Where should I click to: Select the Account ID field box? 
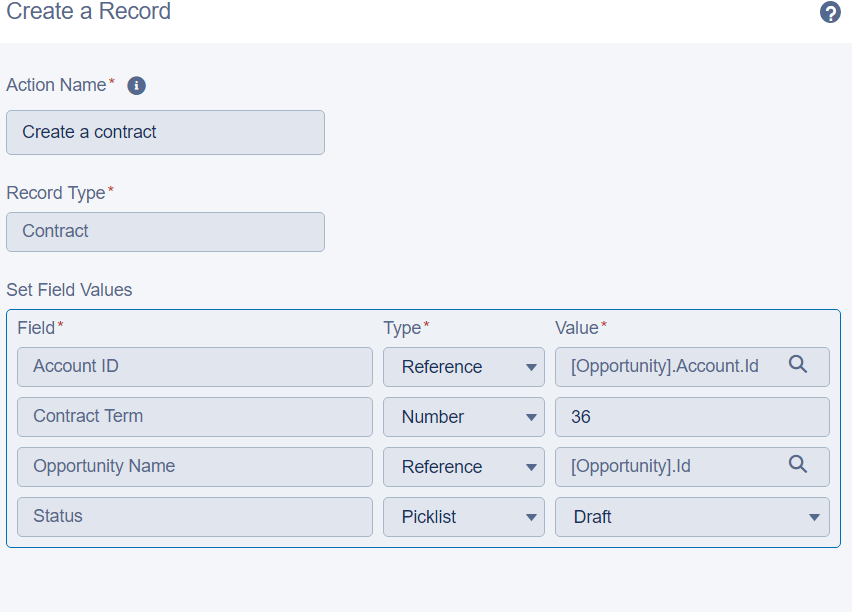click(195, 367)
